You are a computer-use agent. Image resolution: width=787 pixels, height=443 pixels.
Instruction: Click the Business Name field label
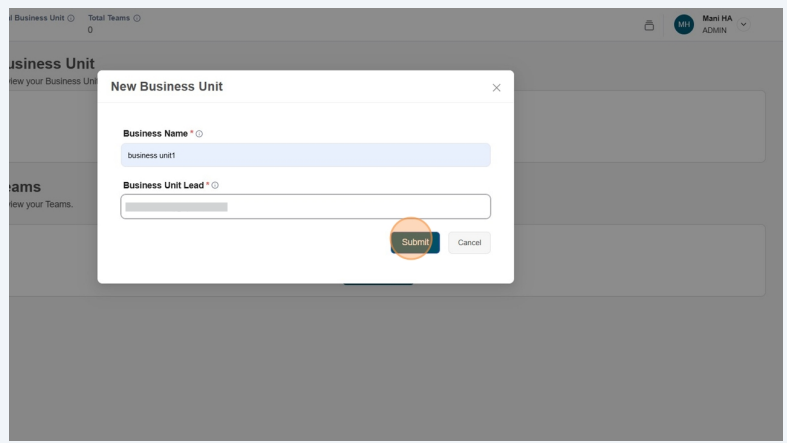coord(155,134)
